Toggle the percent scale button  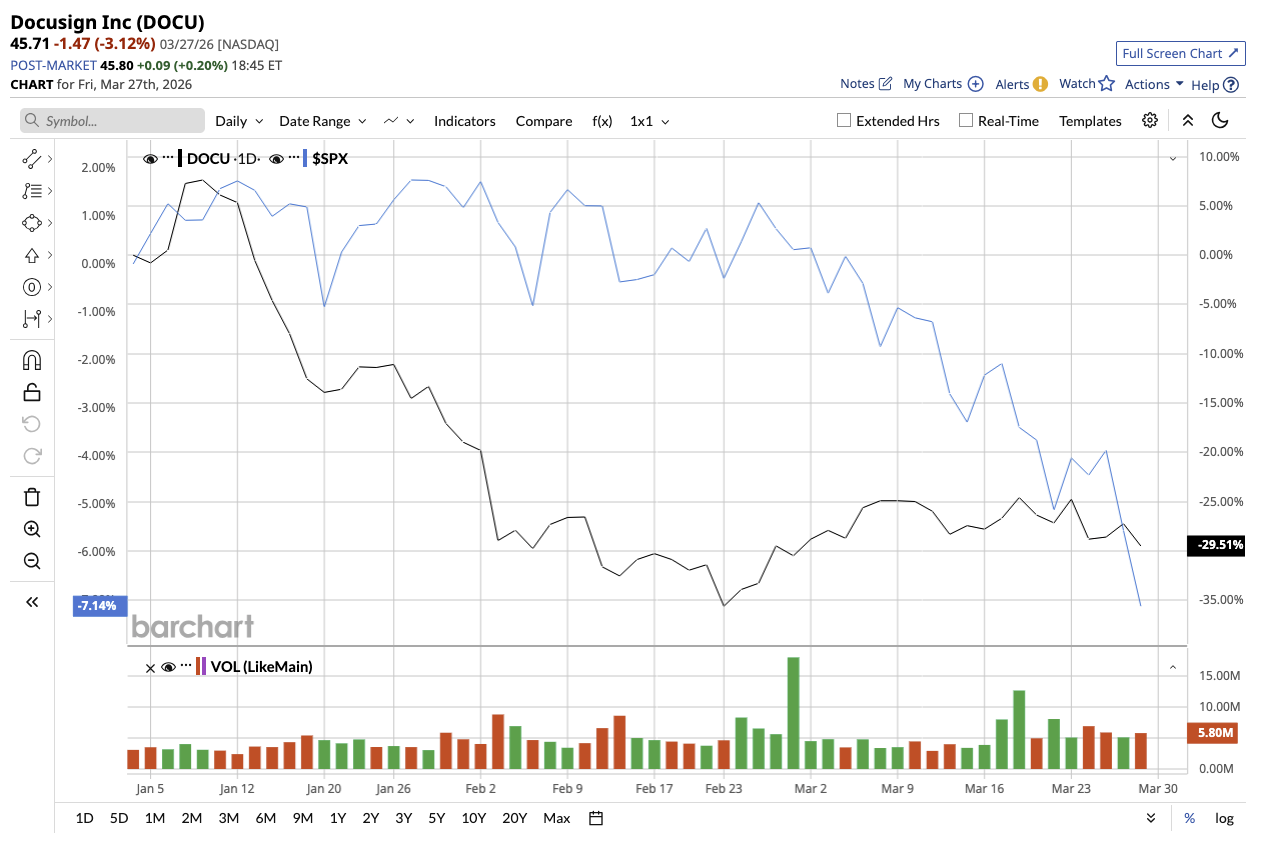click(x=1190, y=818)
